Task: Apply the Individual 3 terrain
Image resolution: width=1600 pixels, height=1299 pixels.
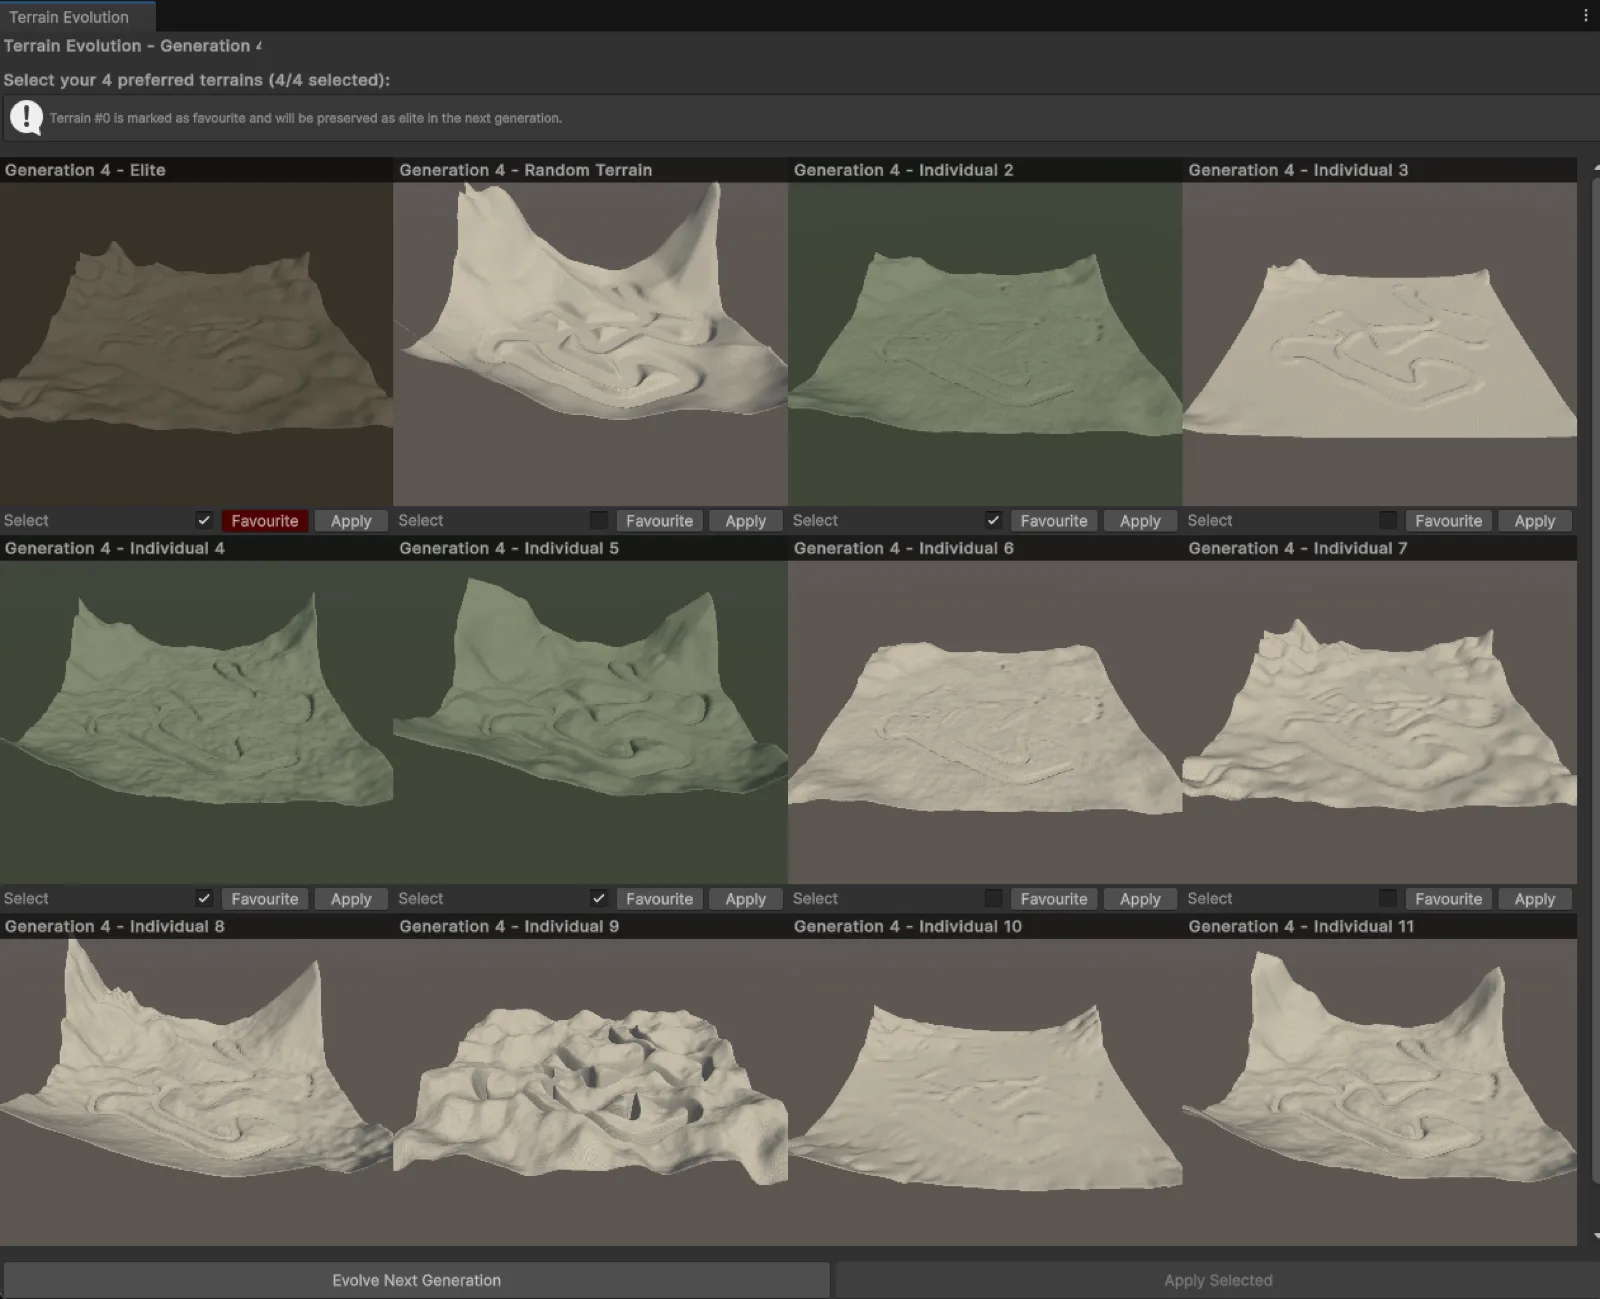Action: point(1534,521)
